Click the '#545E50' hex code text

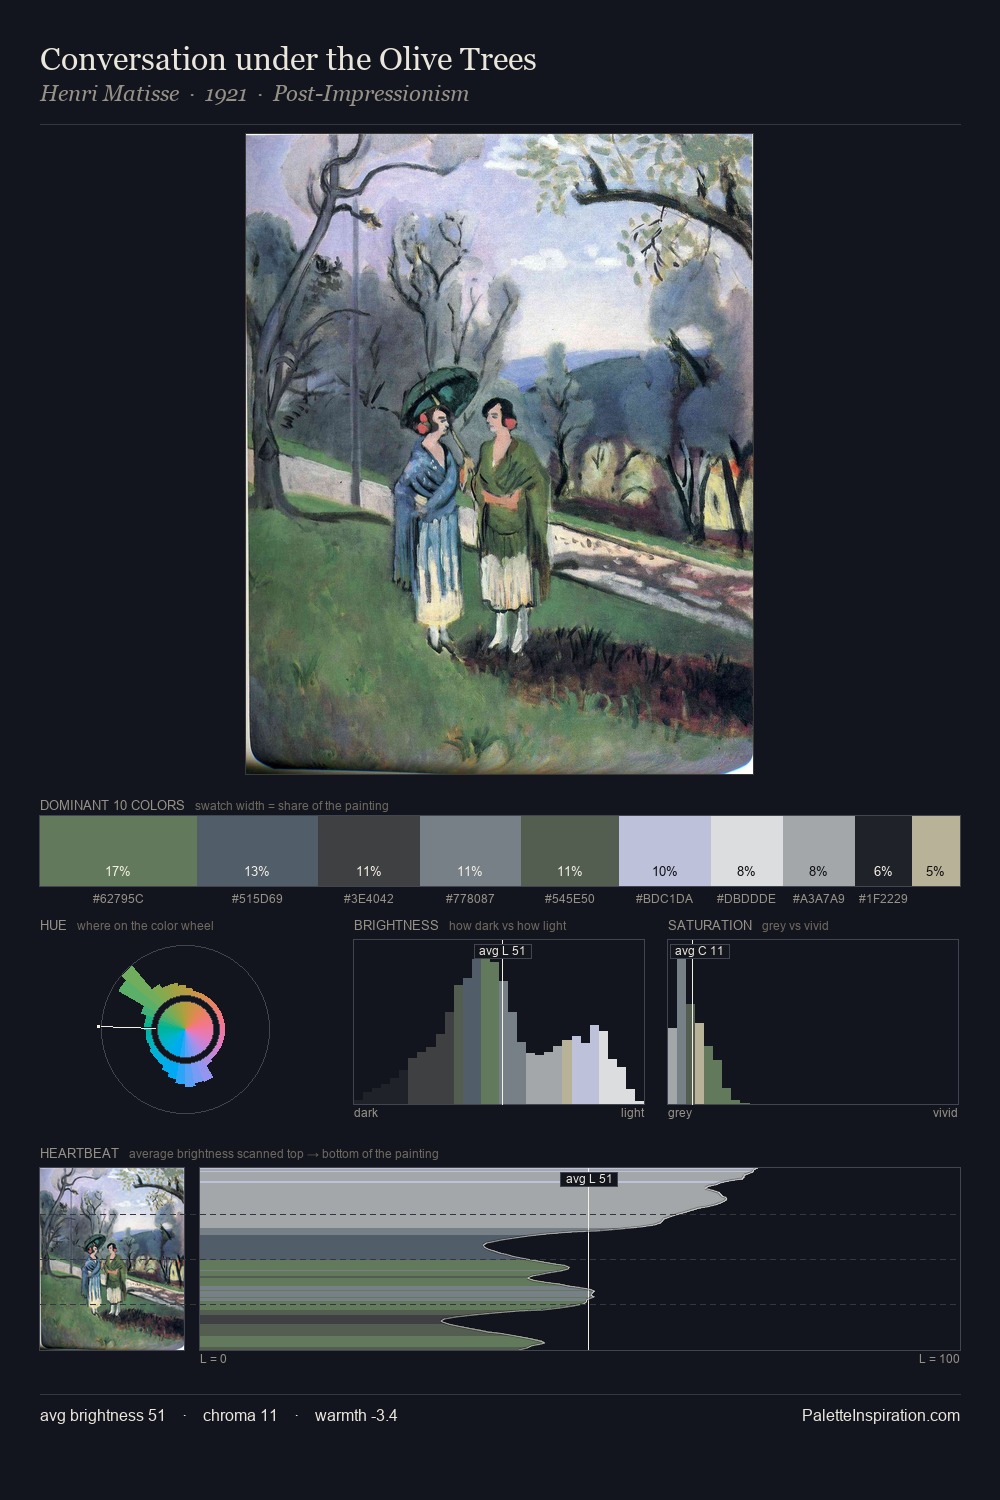click(x=570, y=898)
